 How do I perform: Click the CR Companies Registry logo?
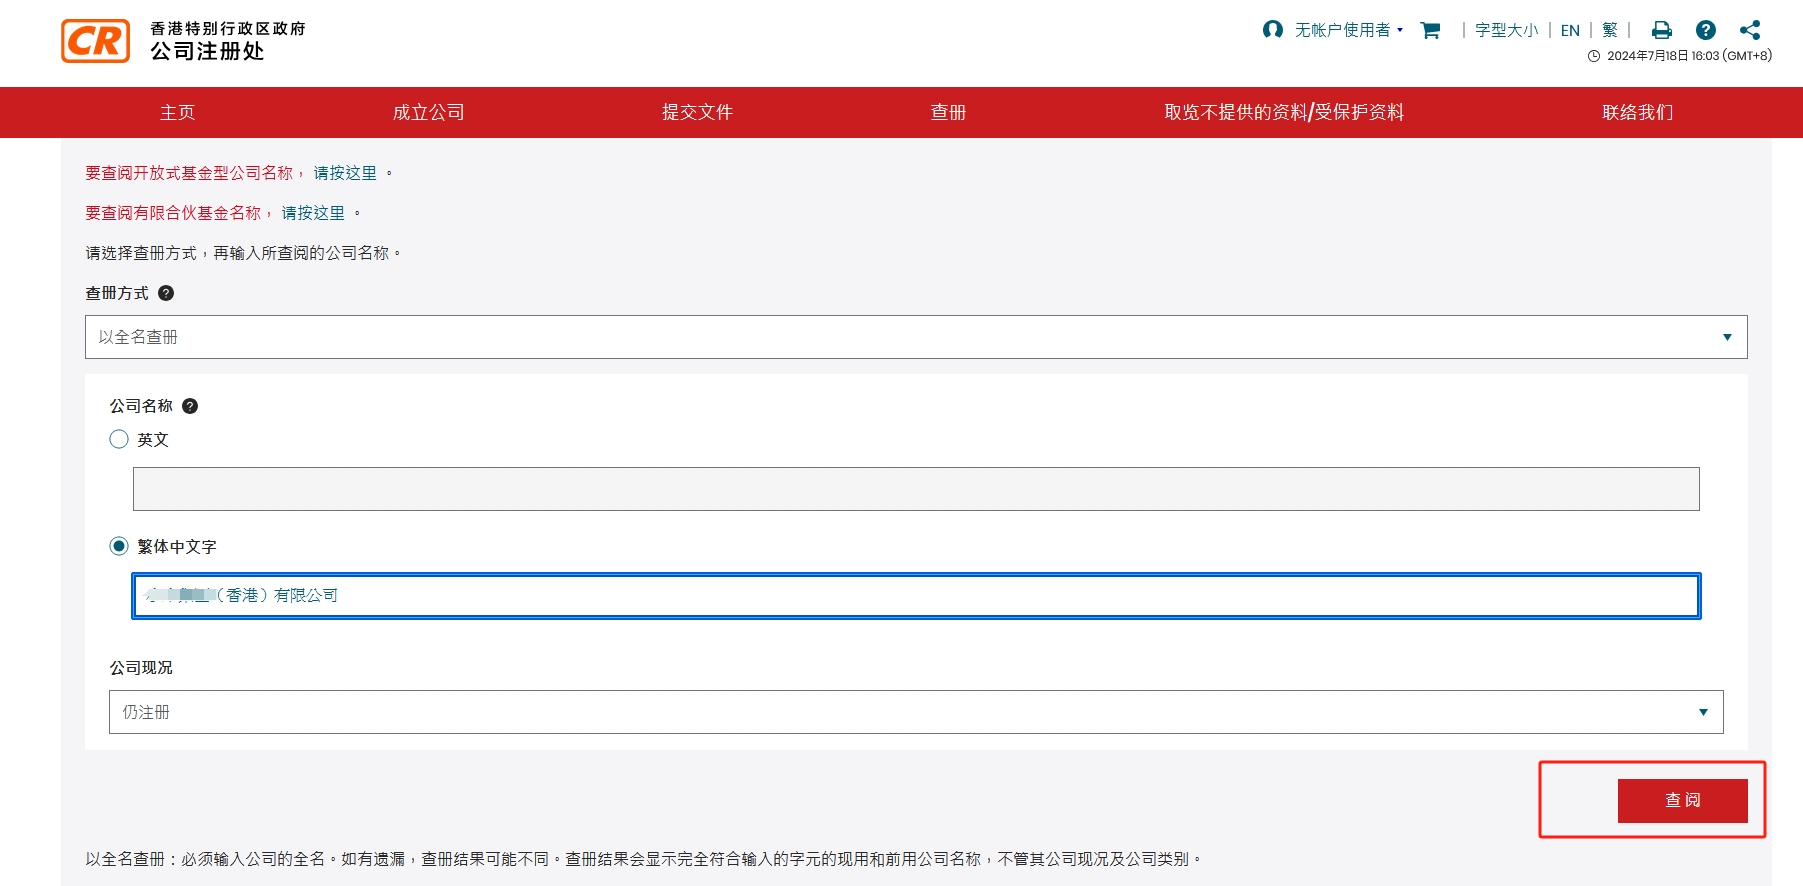tap(96, 41)
